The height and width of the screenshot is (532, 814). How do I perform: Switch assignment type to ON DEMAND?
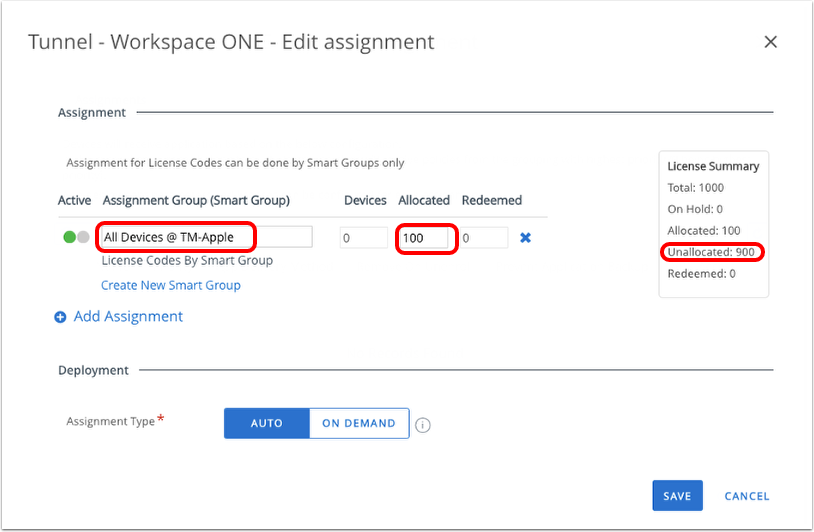coord(359,423)
